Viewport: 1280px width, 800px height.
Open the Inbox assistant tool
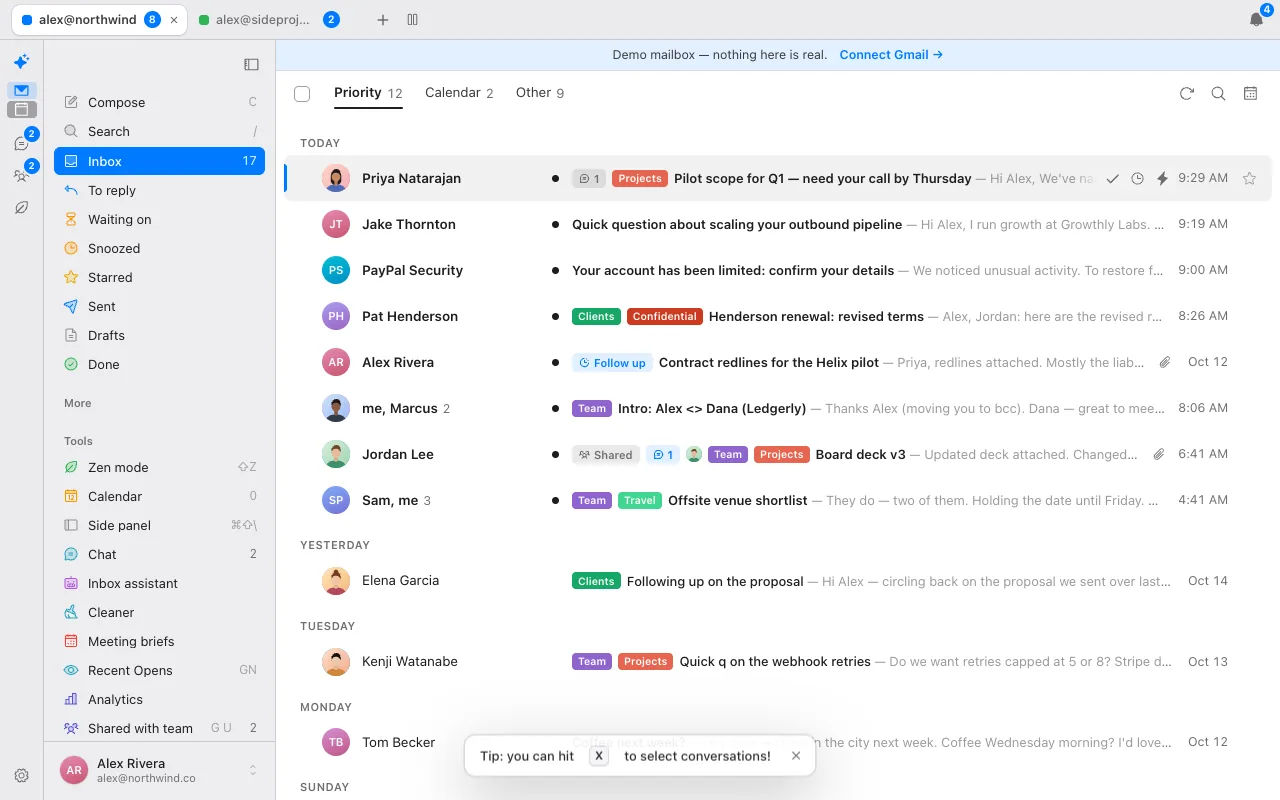[x=160, y=583]
